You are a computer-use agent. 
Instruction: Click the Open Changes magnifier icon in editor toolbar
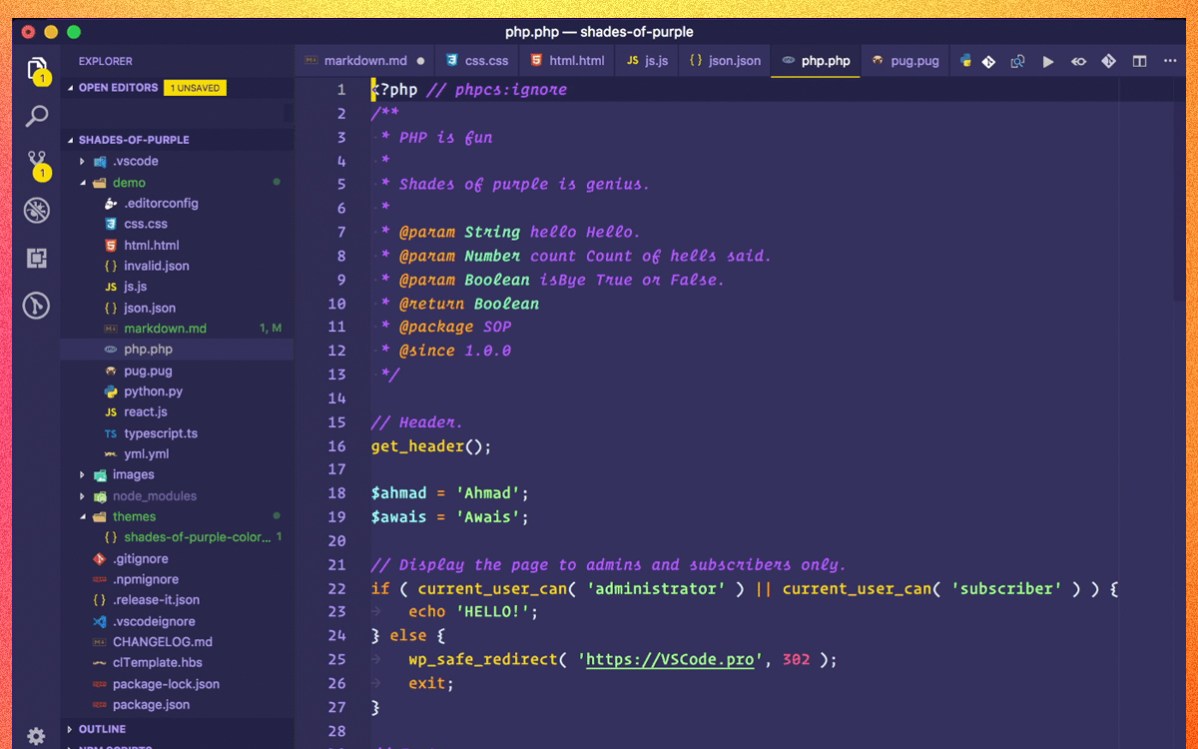[x=1018, y=61]
